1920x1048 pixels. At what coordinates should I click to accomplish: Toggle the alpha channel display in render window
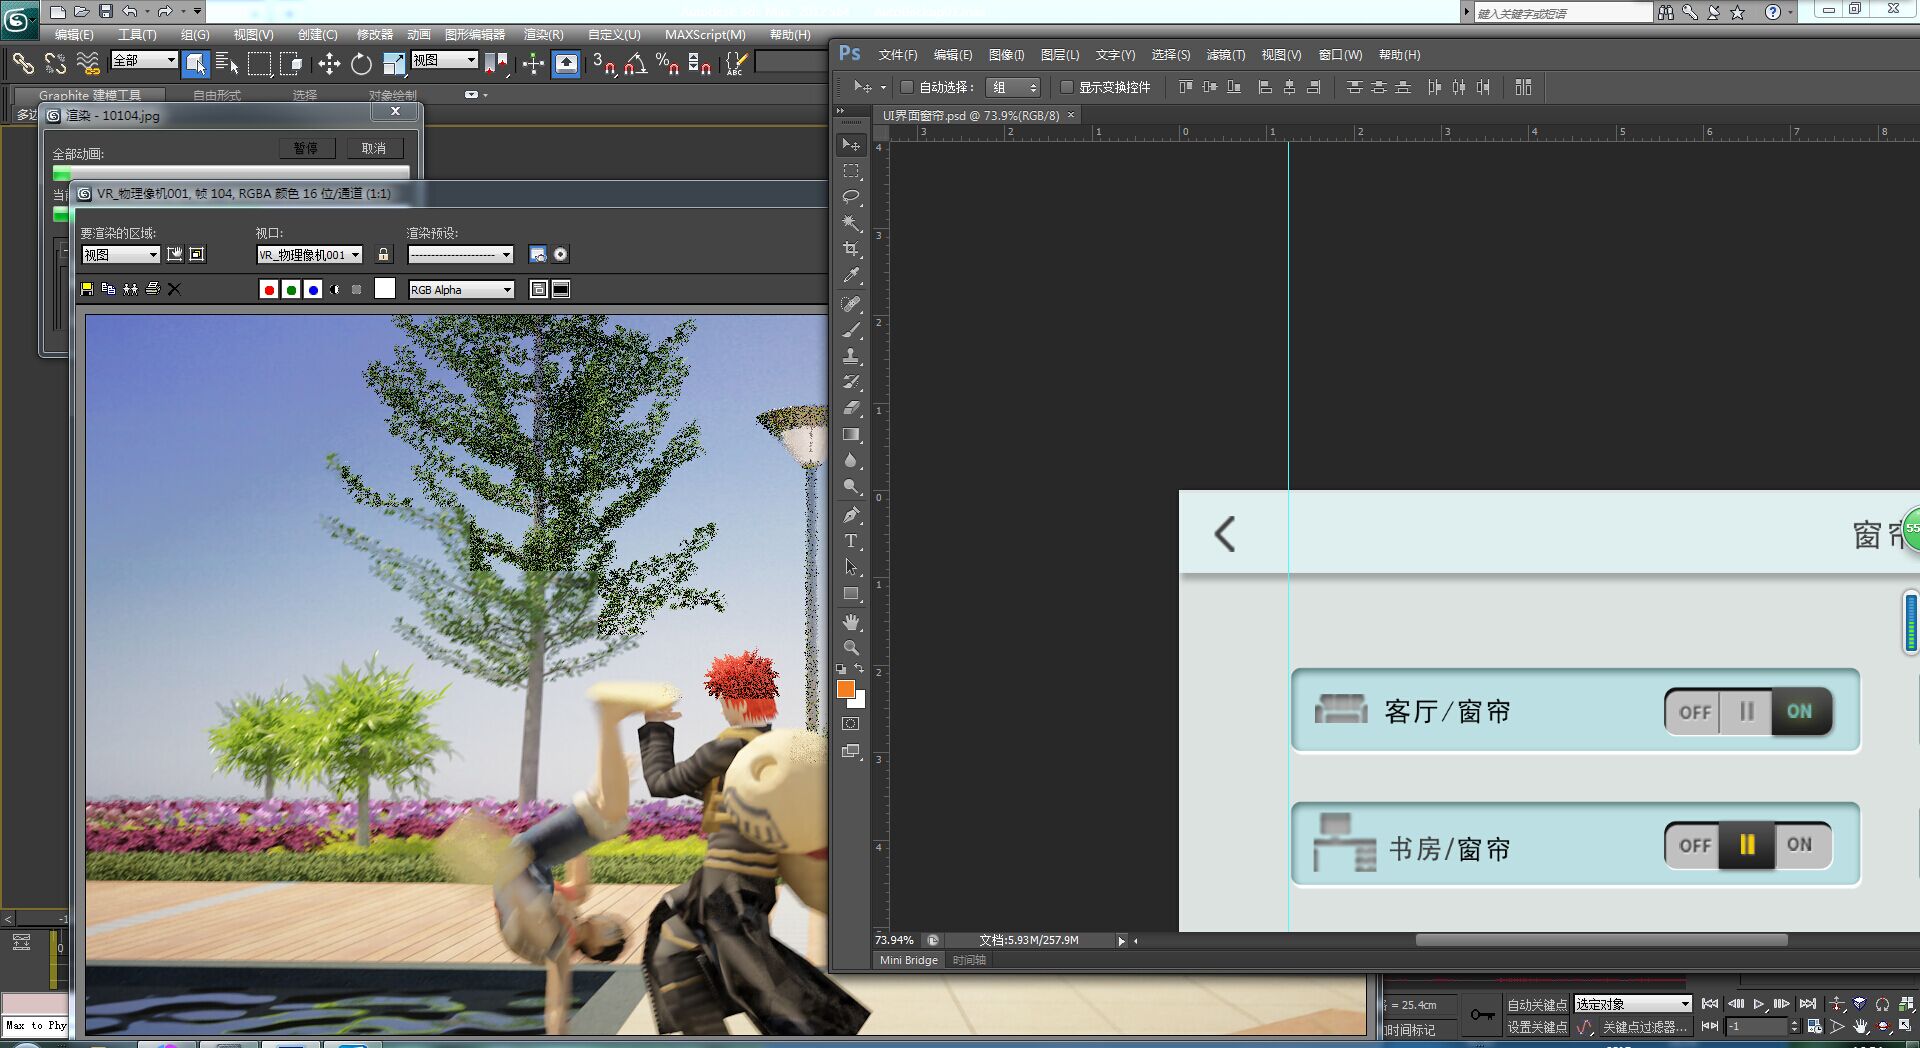pyautogui.click(x=335, y=289)
